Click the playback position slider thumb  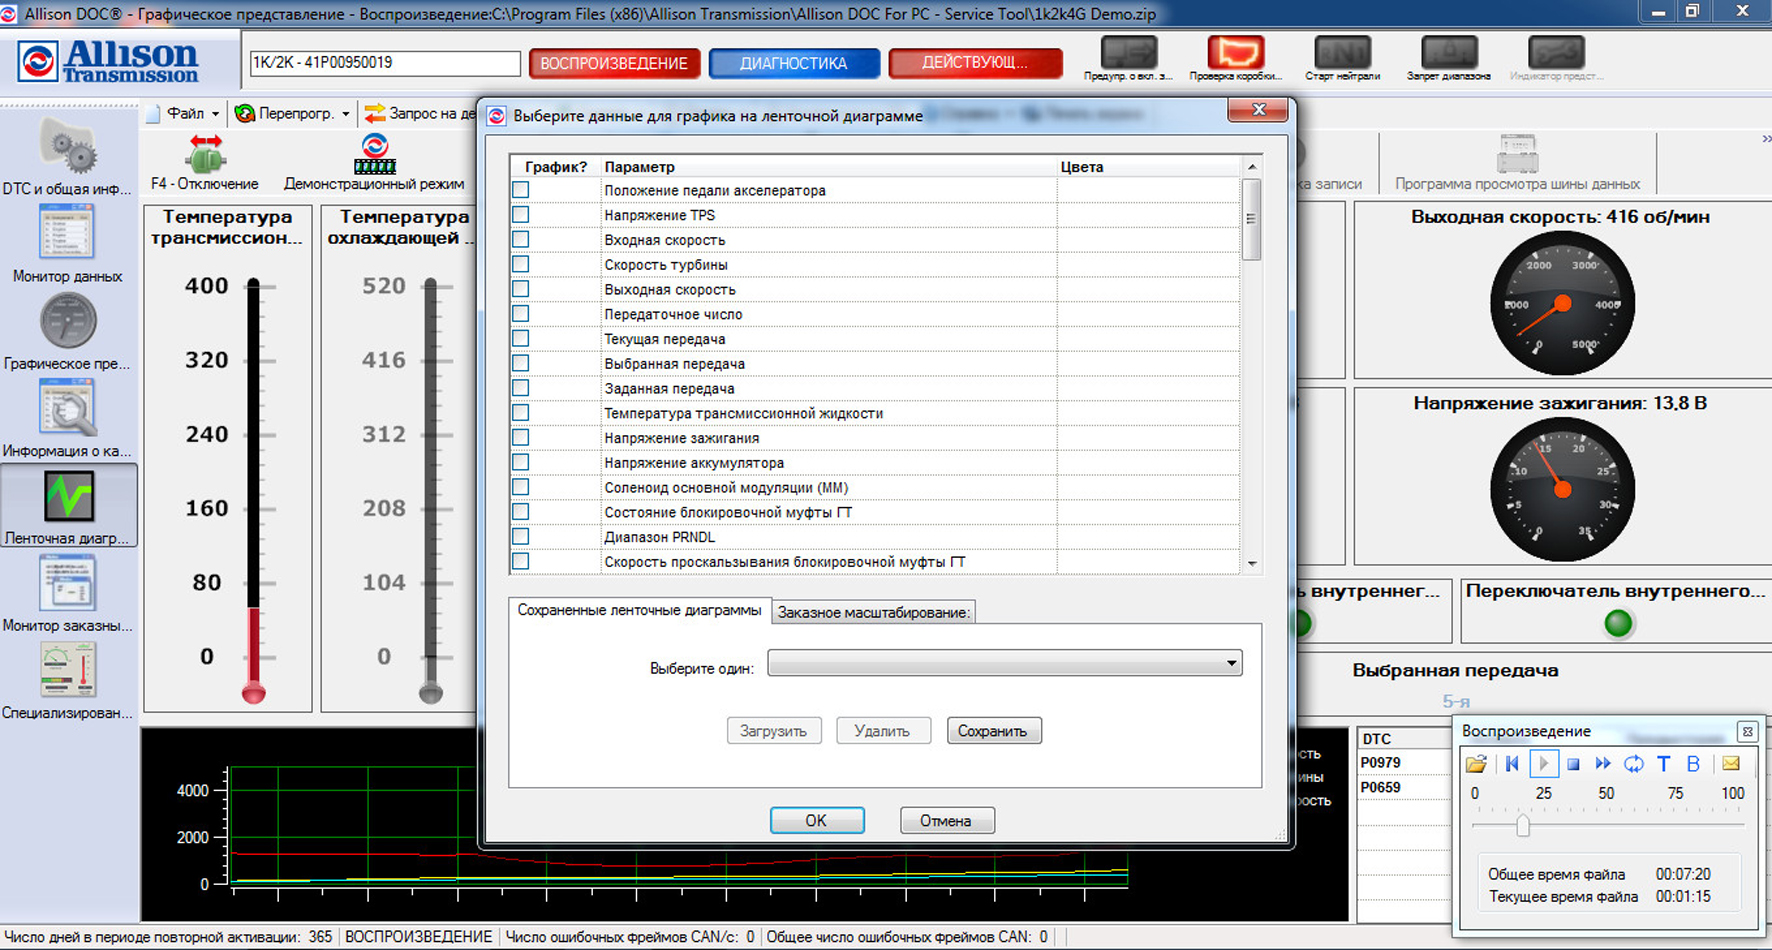click(1522, 825)
